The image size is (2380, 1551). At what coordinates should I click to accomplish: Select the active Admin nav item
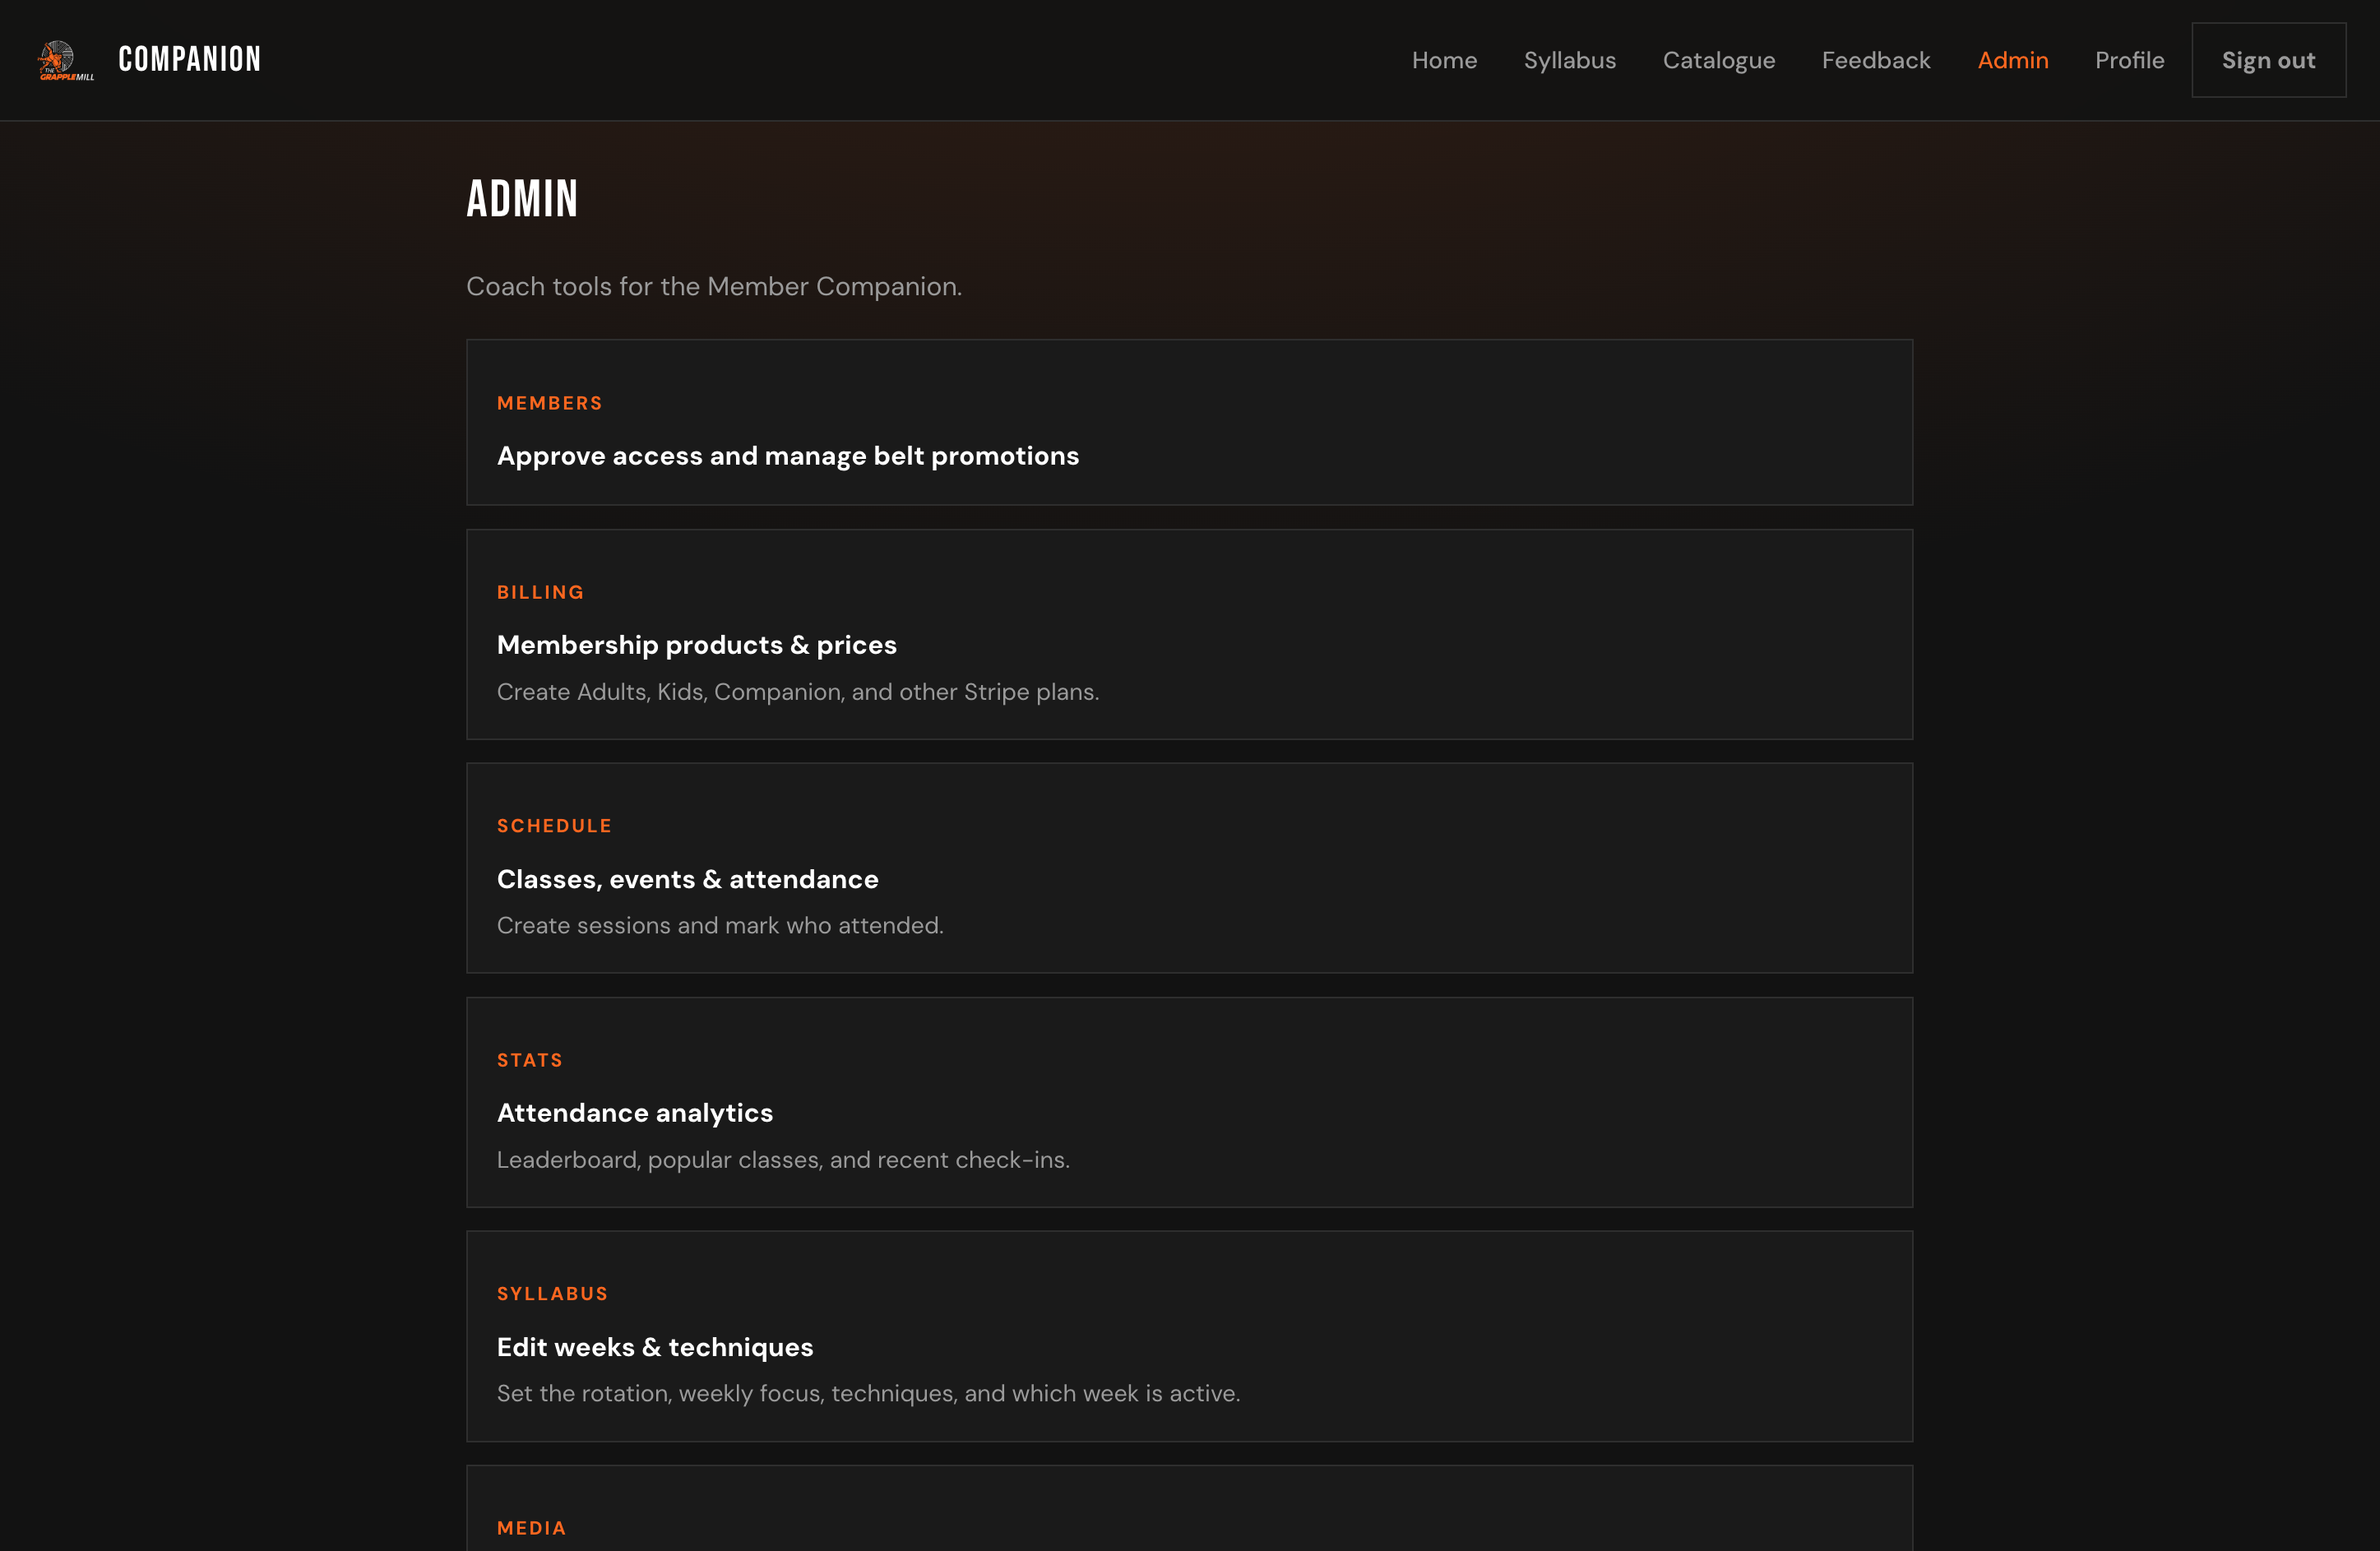pos(2012,60)
